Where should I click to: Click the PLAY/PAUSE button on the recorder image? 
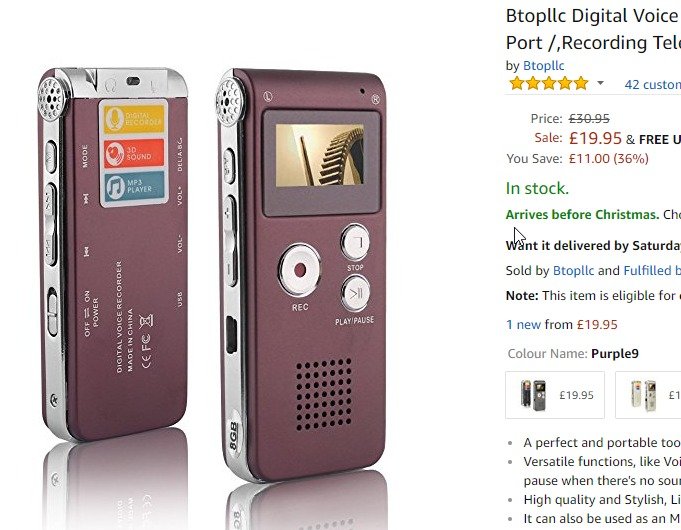pyautogui.click(x=356, y=293)
